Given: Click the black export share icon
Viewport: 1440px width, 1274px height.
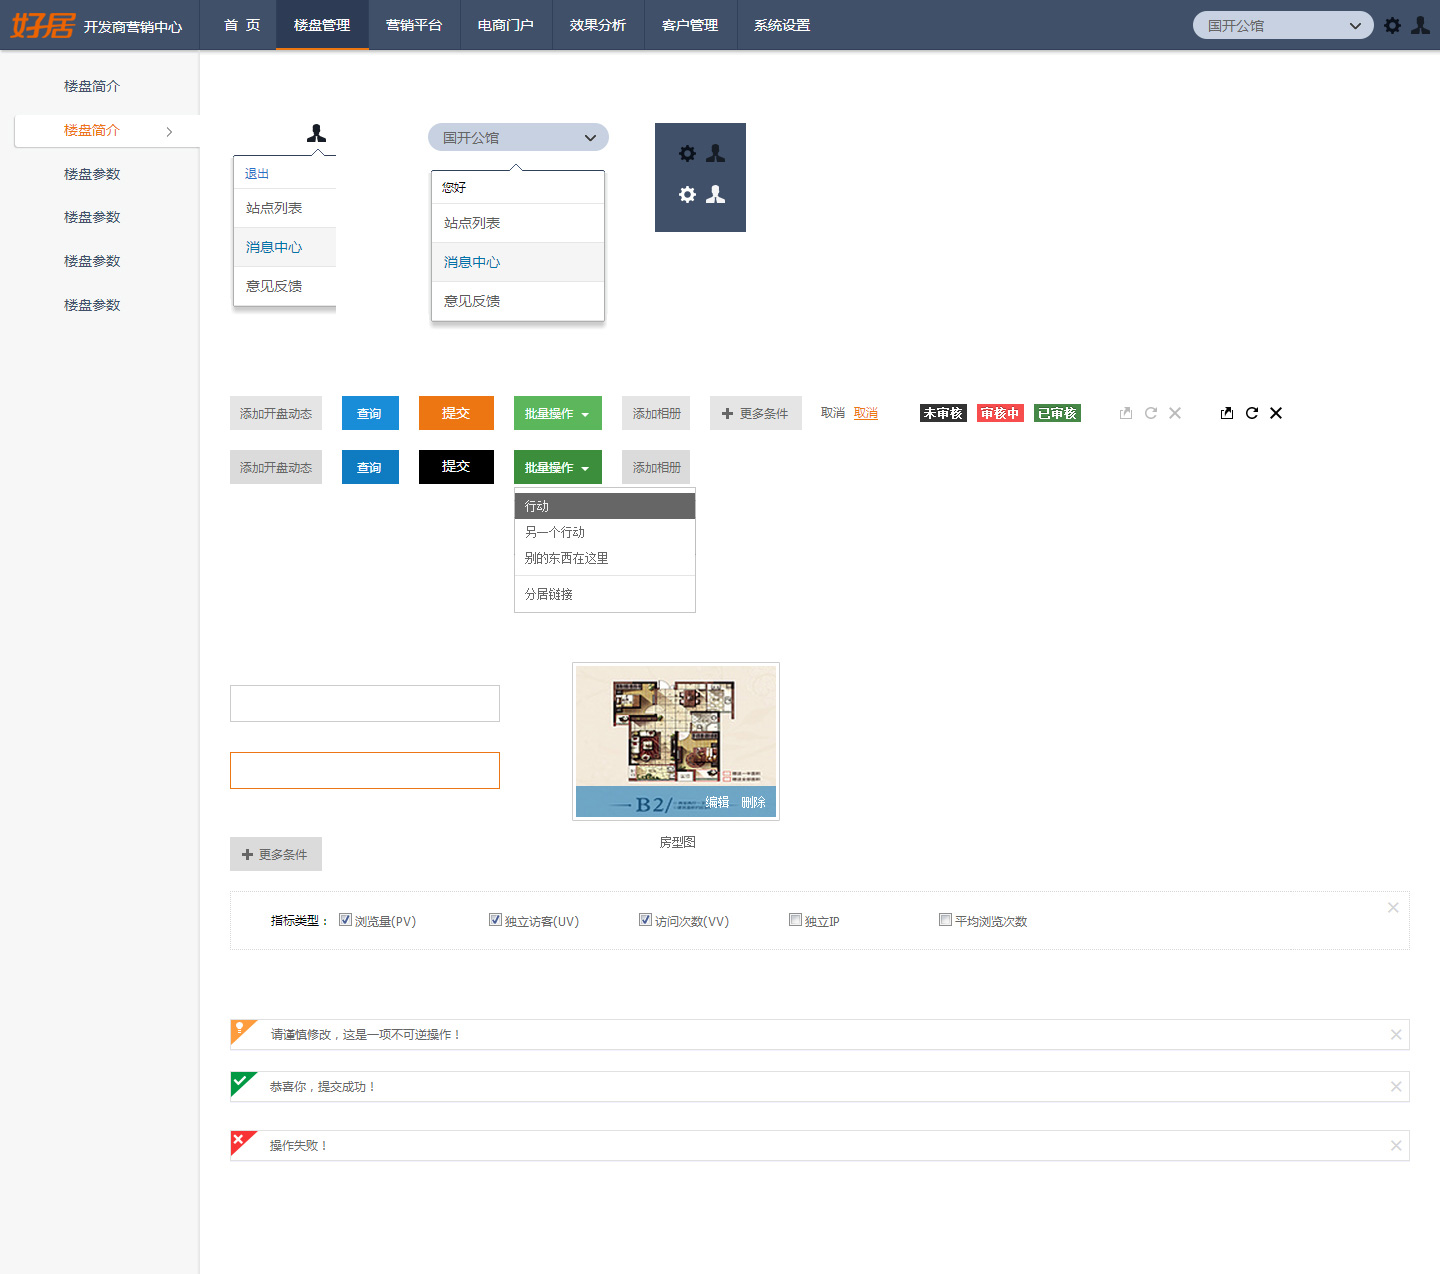Looking at the screenshot, I should (x=1227, y=413).
